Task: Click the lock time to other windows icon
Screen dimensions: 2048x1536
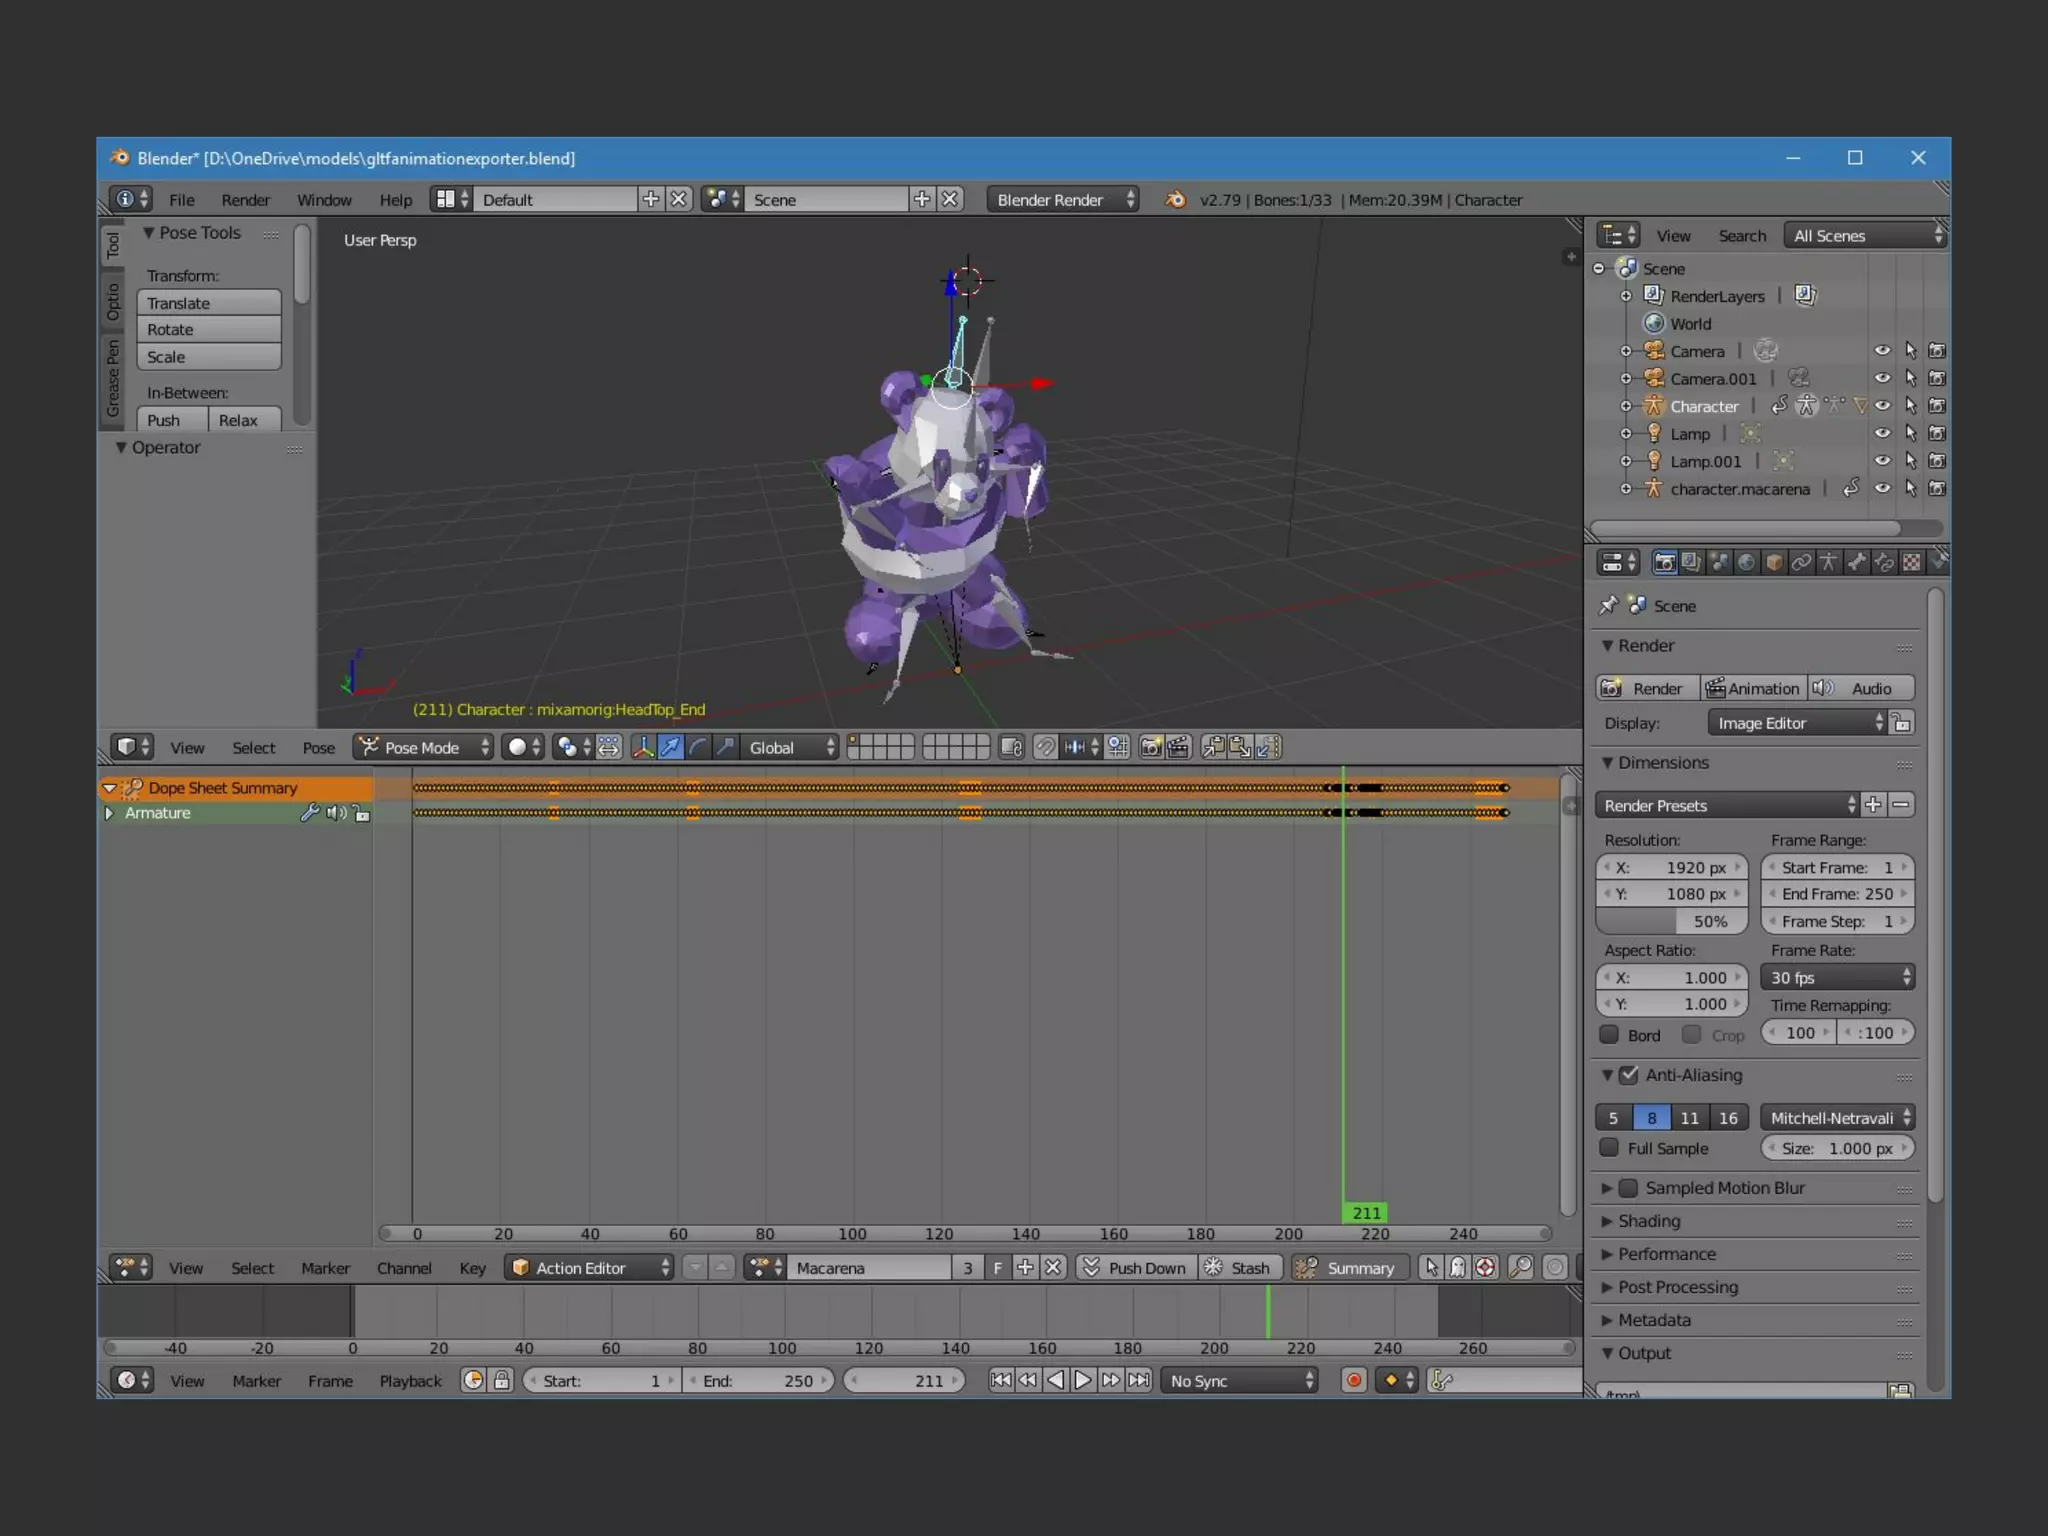Action: tap(502, 1380)
